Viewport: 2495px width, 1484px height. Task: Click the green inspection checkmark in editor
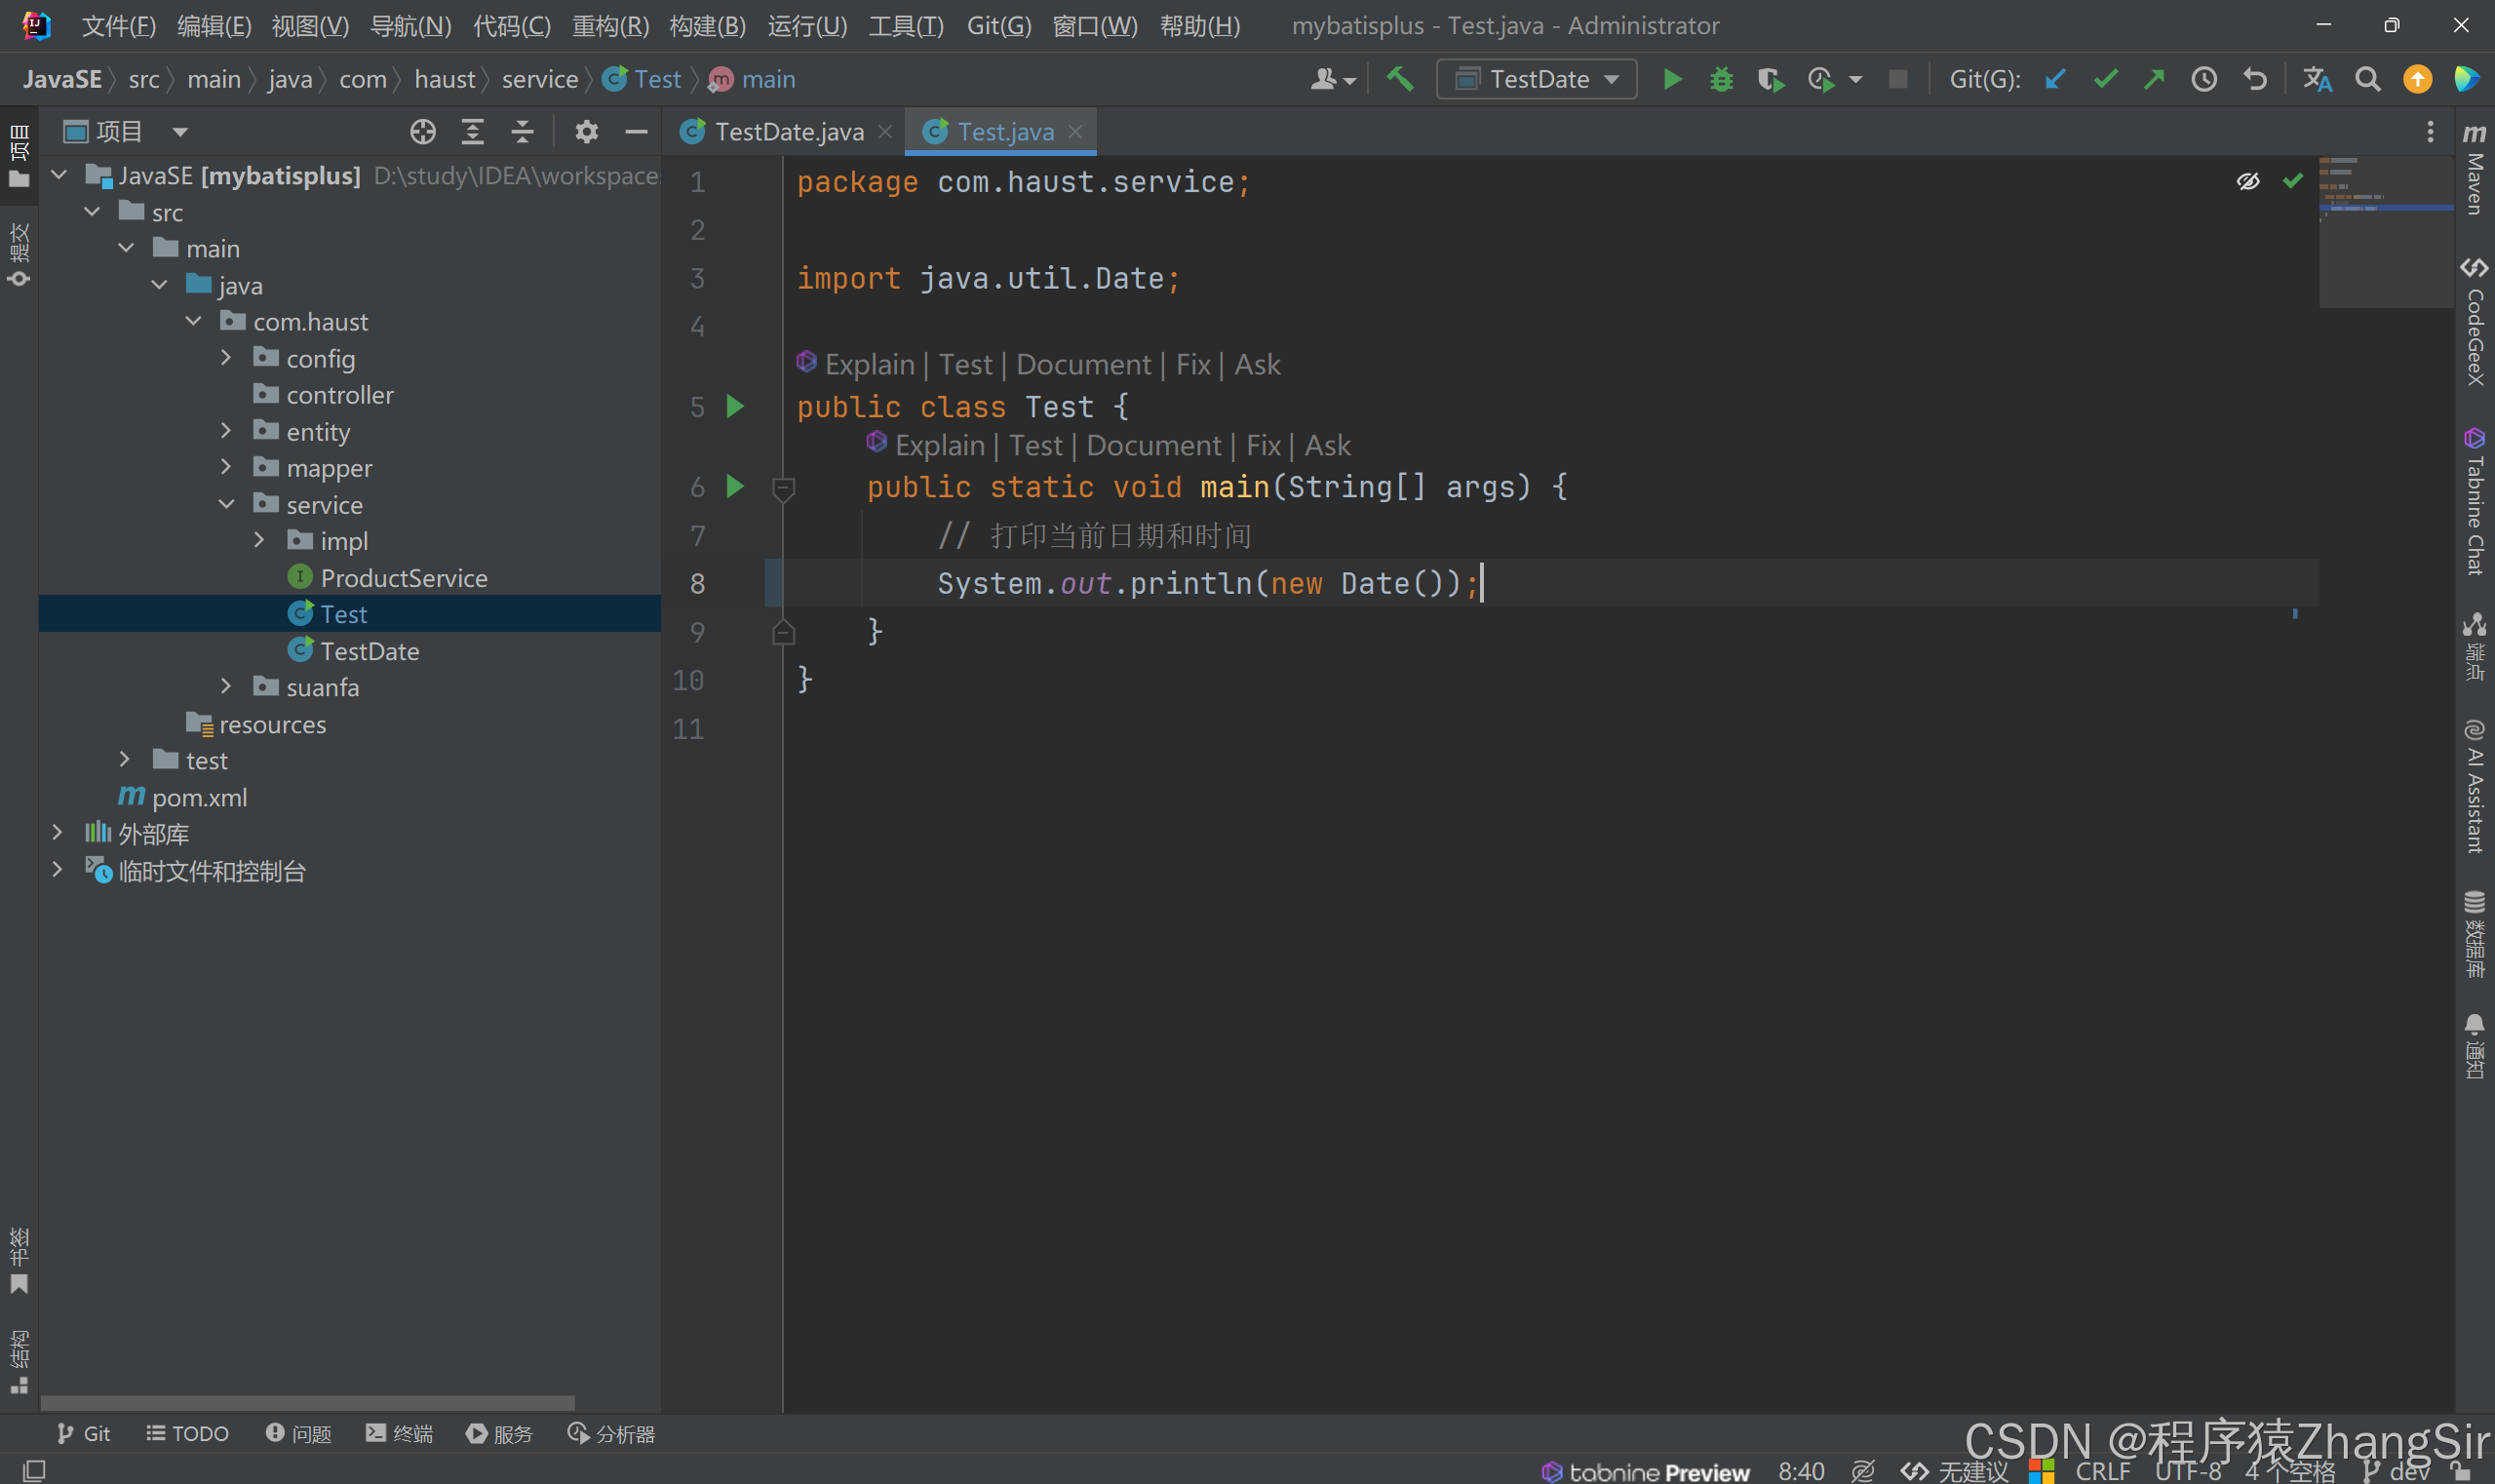coord(2293,181)
